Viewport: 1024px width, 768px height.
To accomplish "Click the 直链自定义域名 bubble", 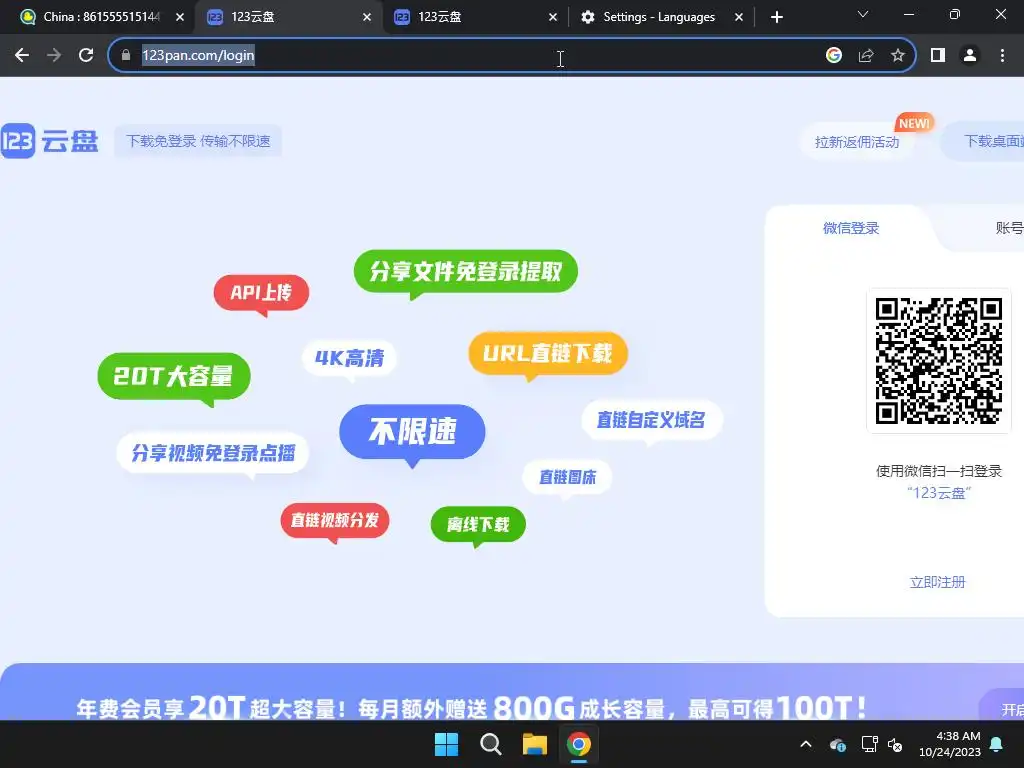I will (x=652, y=420).
